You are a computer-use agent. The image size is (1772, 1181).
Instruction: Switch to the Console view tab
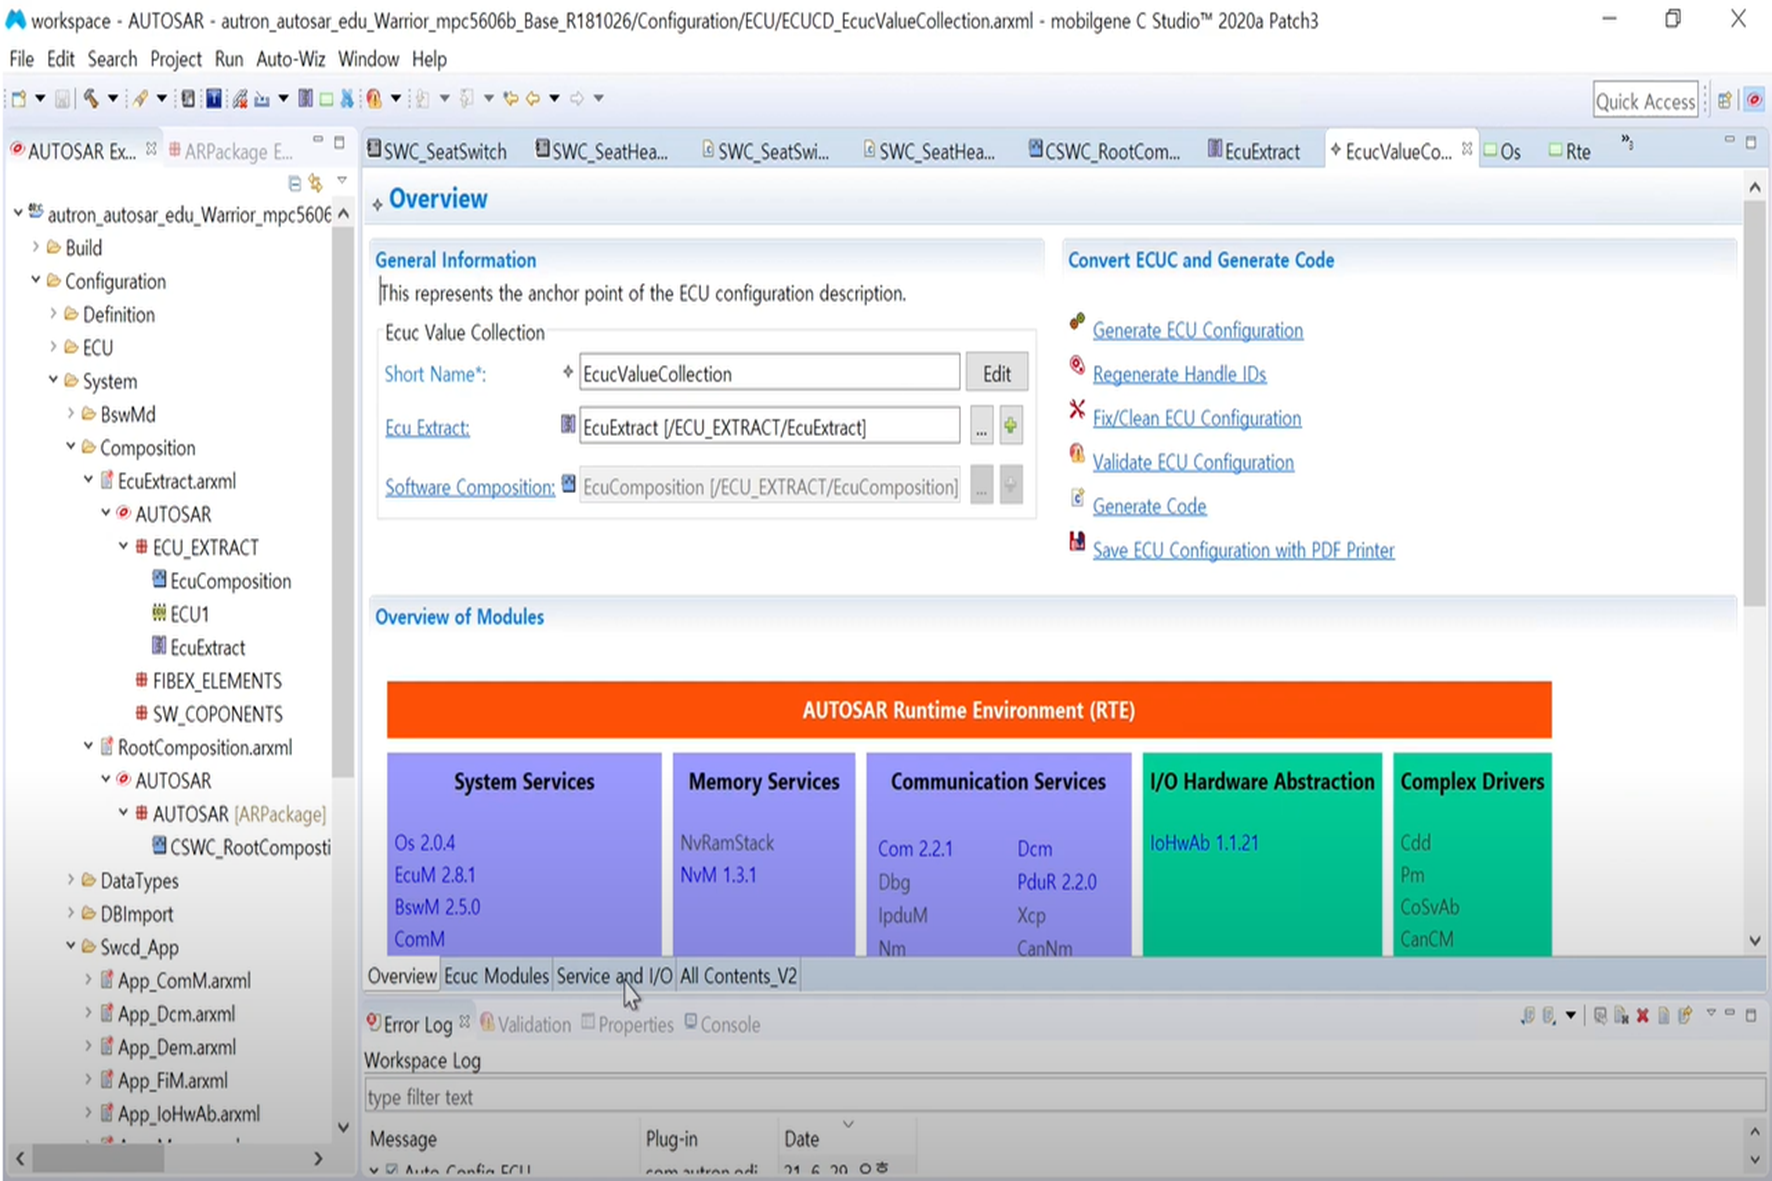coord(722,1024)
